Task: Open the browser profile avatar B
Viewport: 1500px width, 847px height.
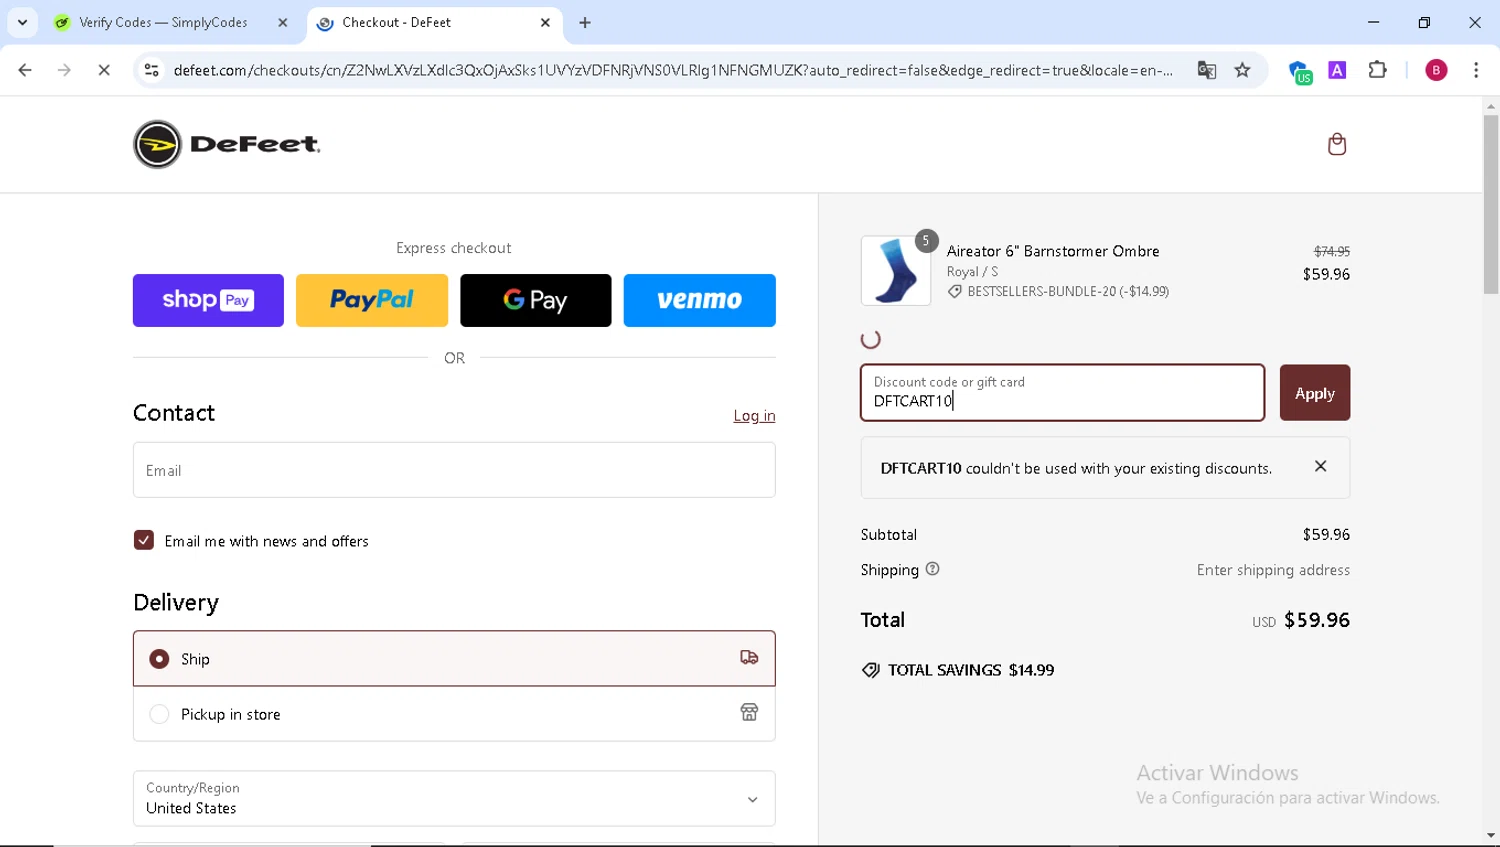Action: tap(1436, 70)
